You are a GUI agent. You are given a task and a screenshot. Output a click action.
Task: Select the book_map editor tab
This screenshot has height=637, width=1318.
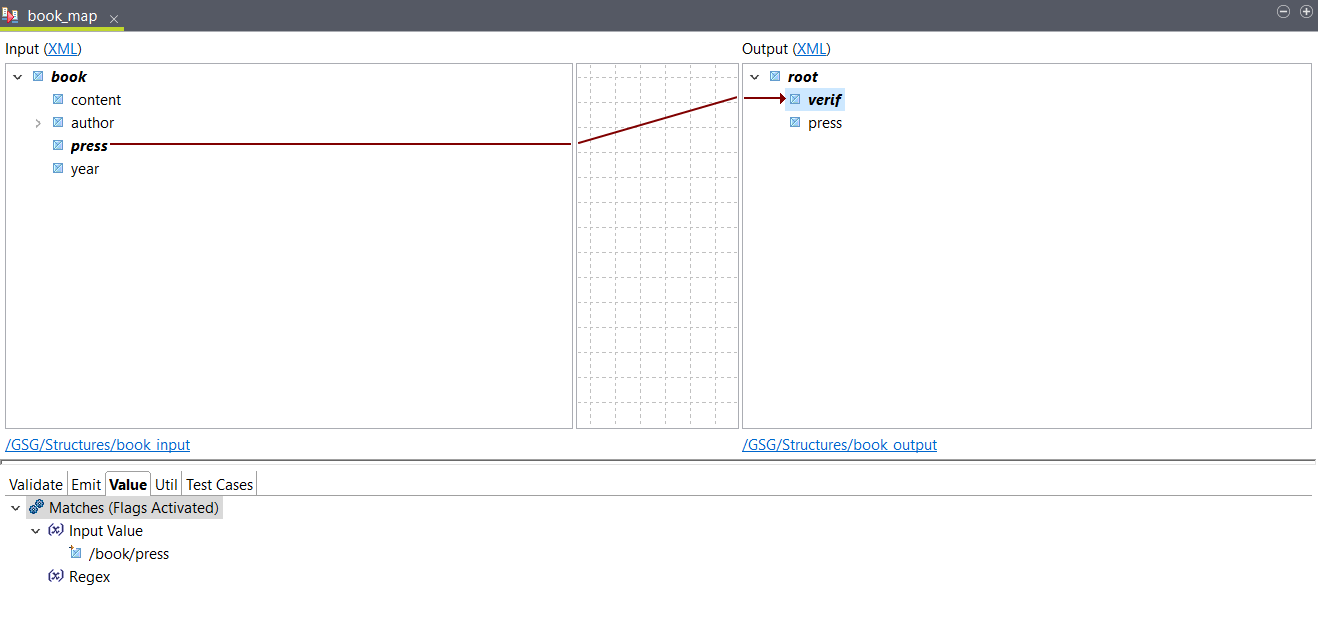point(62,16)
